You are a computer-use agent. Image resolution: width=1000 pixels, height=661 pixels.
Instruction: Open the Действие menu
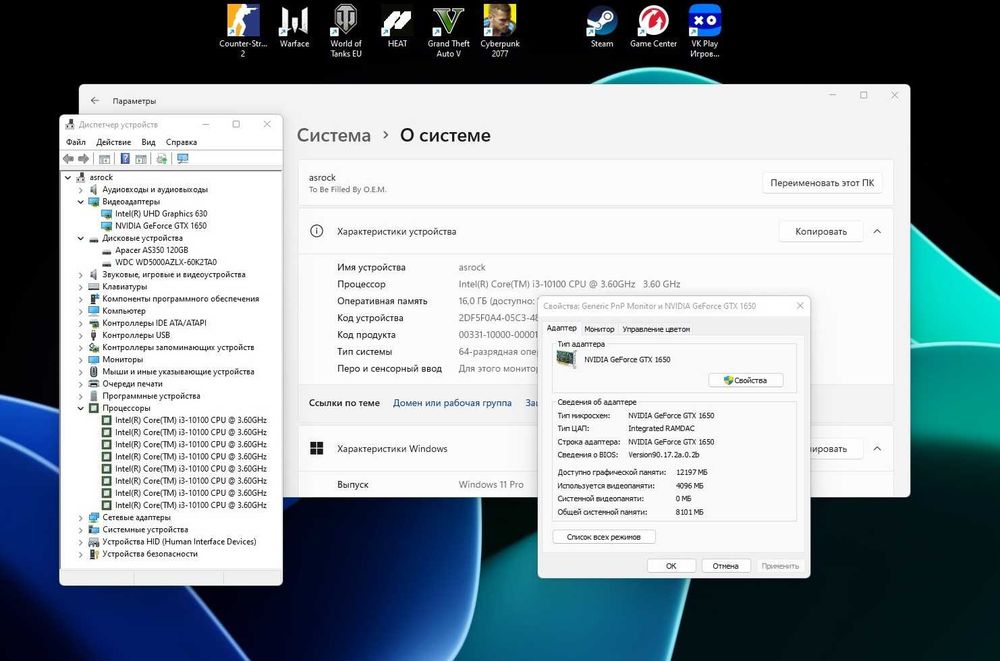pyautogui.click(x=114, y=142)
